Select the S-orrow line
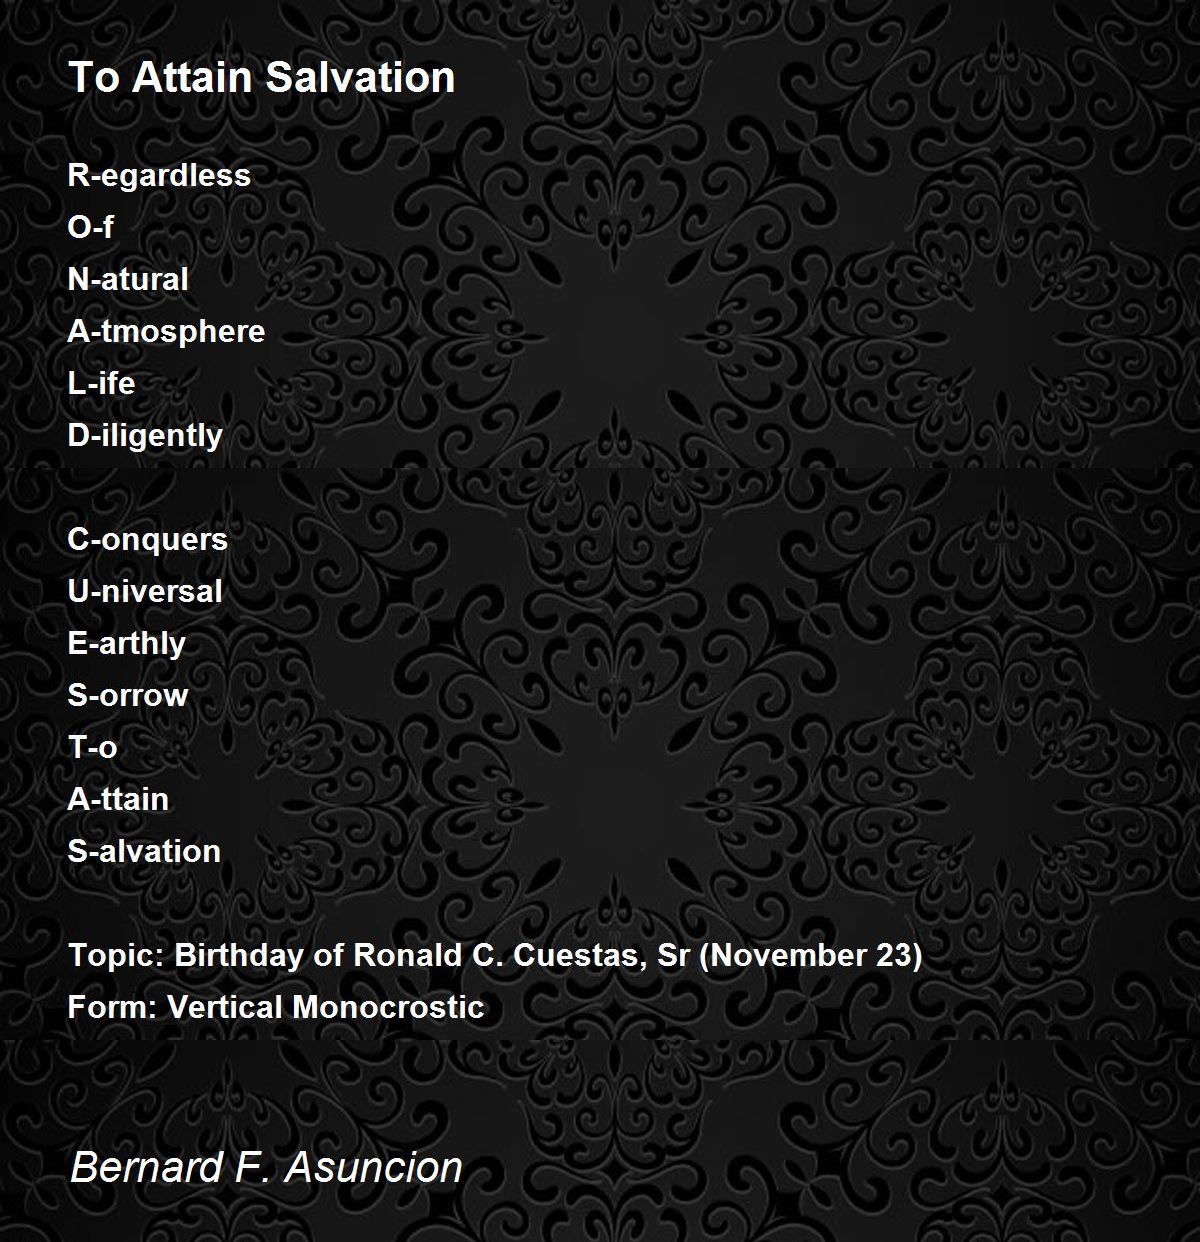1200x1242 pixels. tap(128, 695)
